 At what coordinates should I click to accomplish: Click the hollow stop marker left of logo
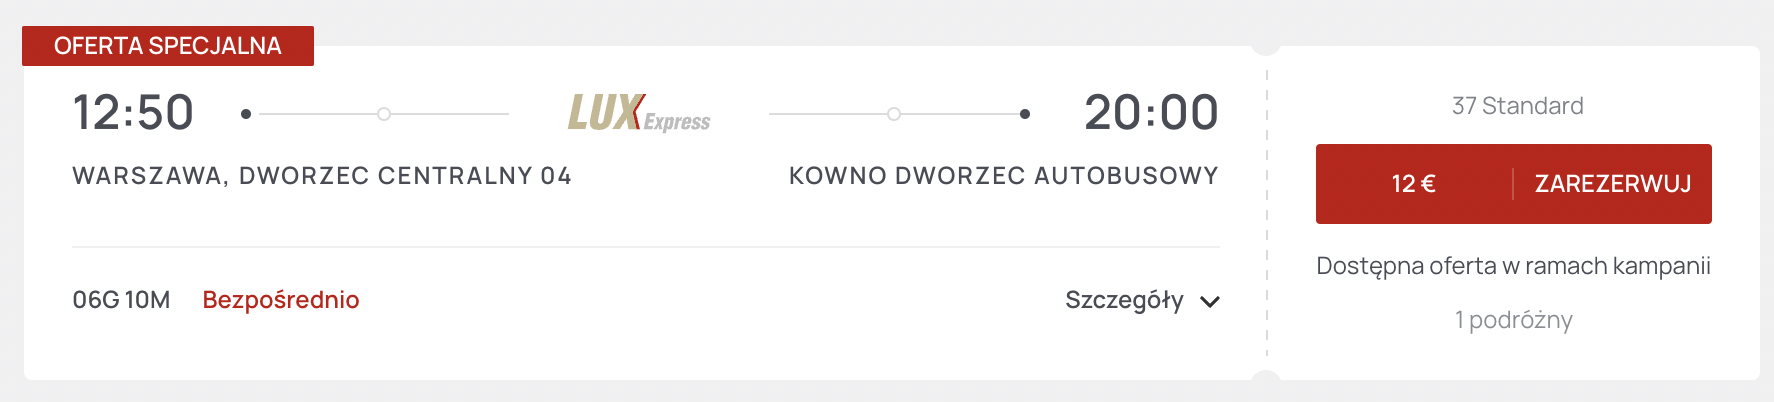pos(384,114)
